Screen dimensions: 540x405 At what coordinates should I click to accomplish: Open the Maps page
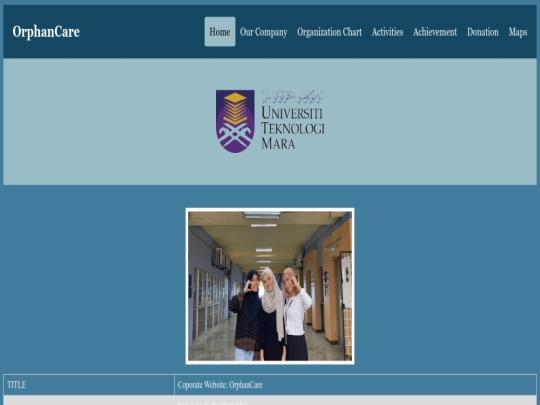coord(518,32)
